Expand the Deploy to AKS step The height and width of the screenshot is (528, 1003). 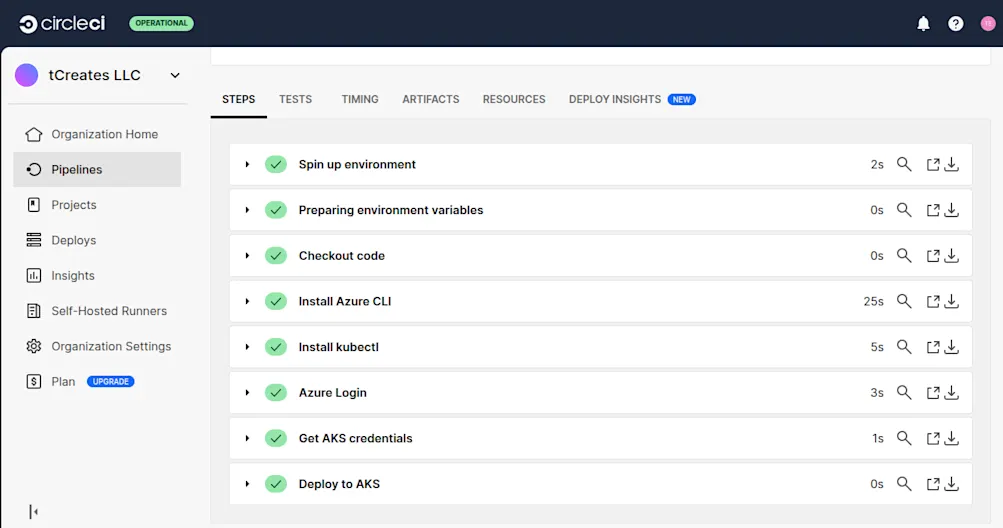[247, 484]
